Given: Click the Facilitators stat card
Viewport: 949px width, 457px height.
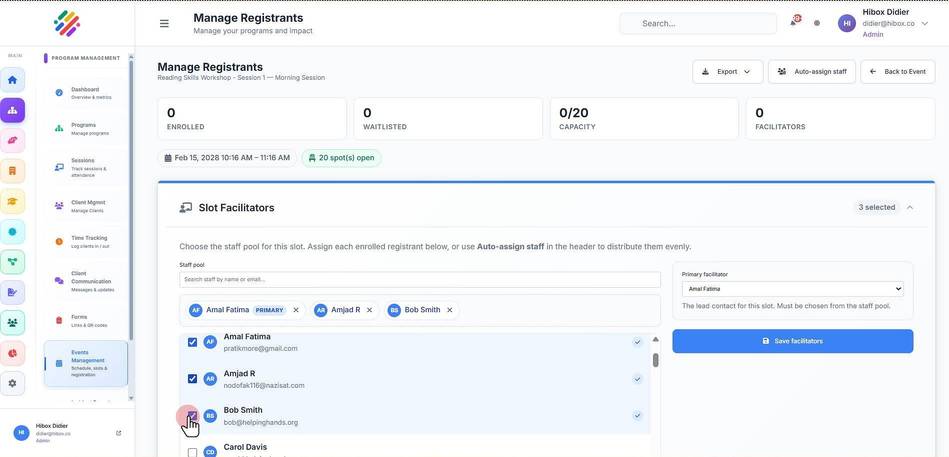Looking at the screenshot, I should [x=841, y=119].
